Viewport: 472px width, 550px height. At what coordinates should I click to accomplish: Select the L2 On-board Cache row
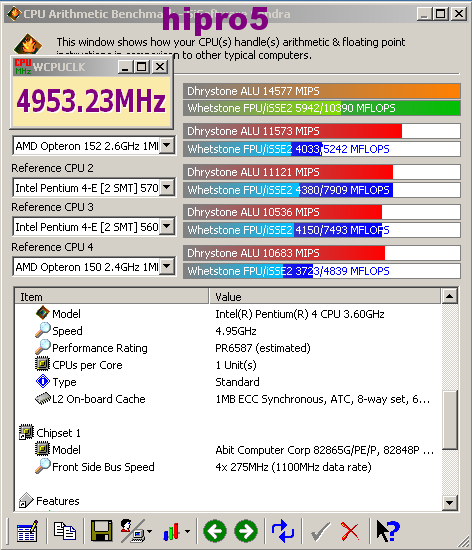[228, 399]
